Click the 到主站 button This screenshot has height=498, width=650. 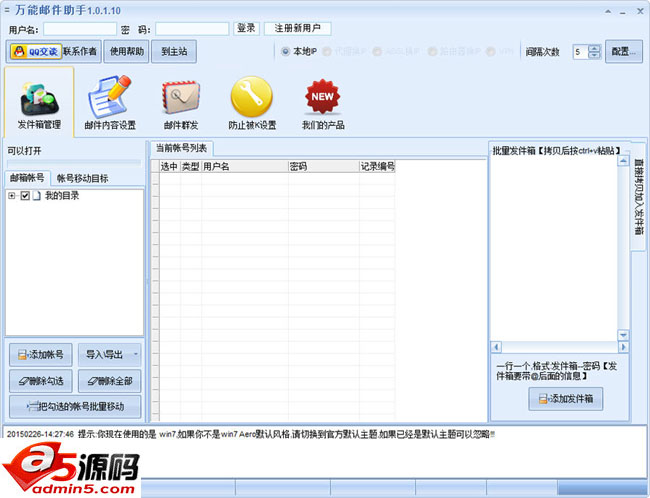(x=174, y=51)
